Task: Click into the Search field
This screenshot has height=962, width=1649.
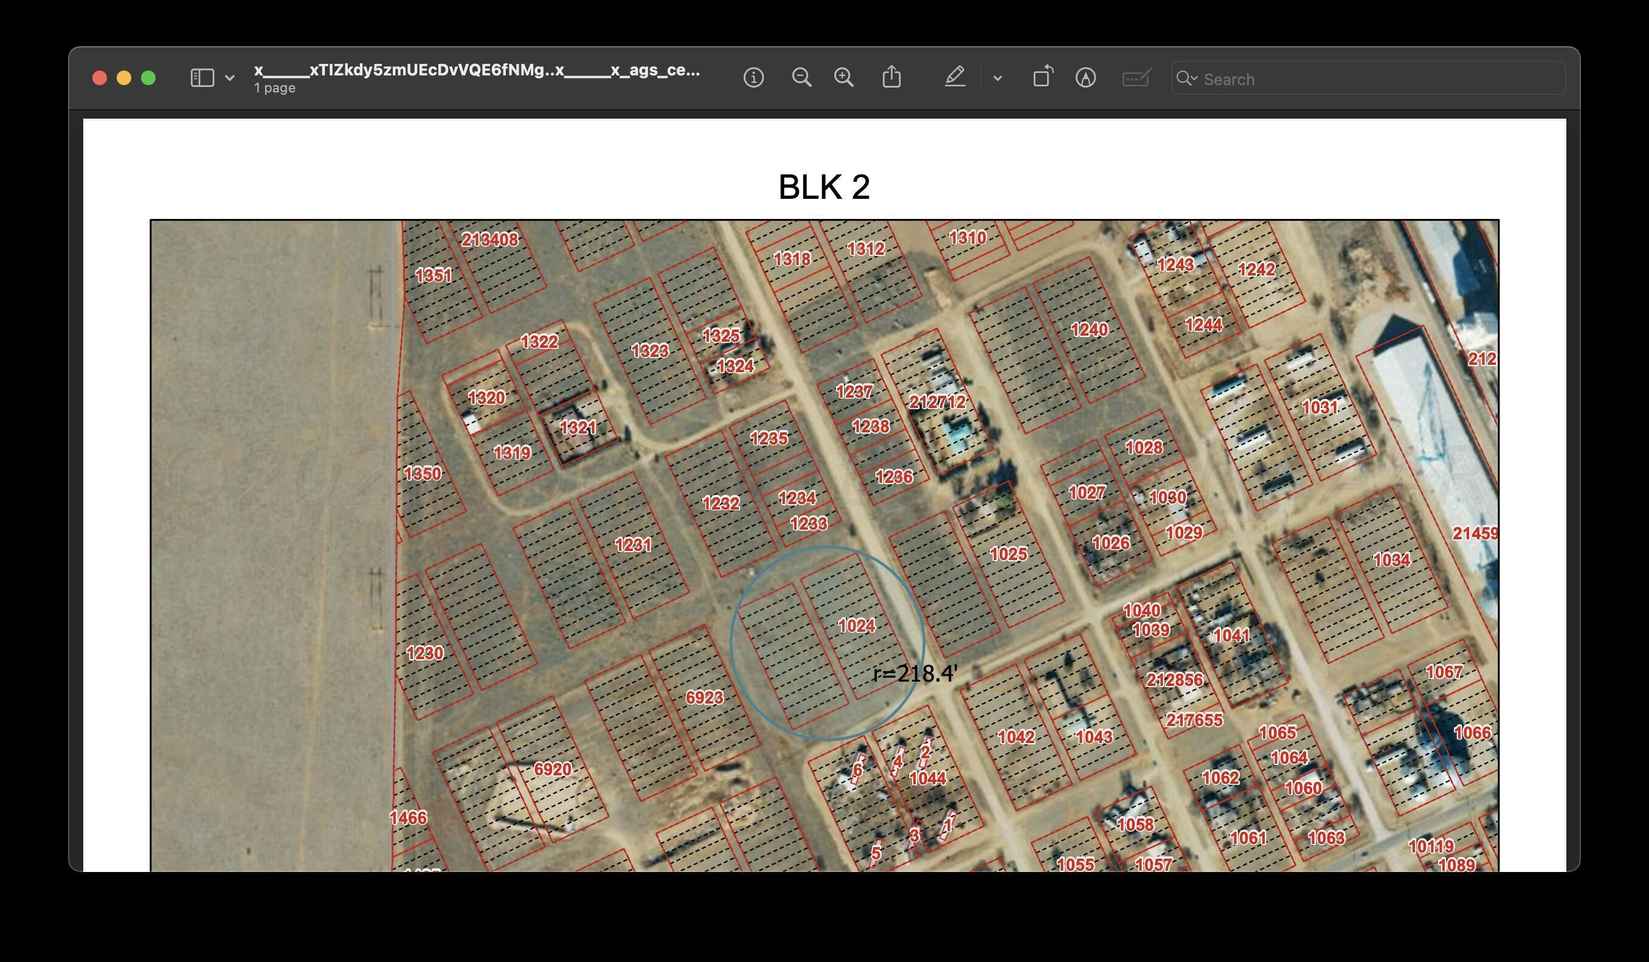Action: tap(1380, 79)
